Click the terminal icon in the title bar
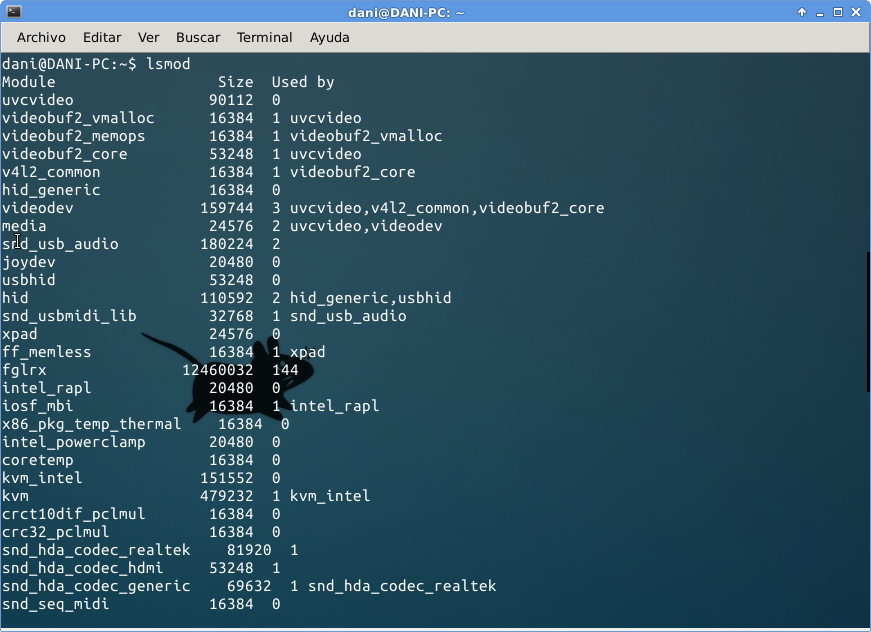871x632 pixels. tap(14, 11)
